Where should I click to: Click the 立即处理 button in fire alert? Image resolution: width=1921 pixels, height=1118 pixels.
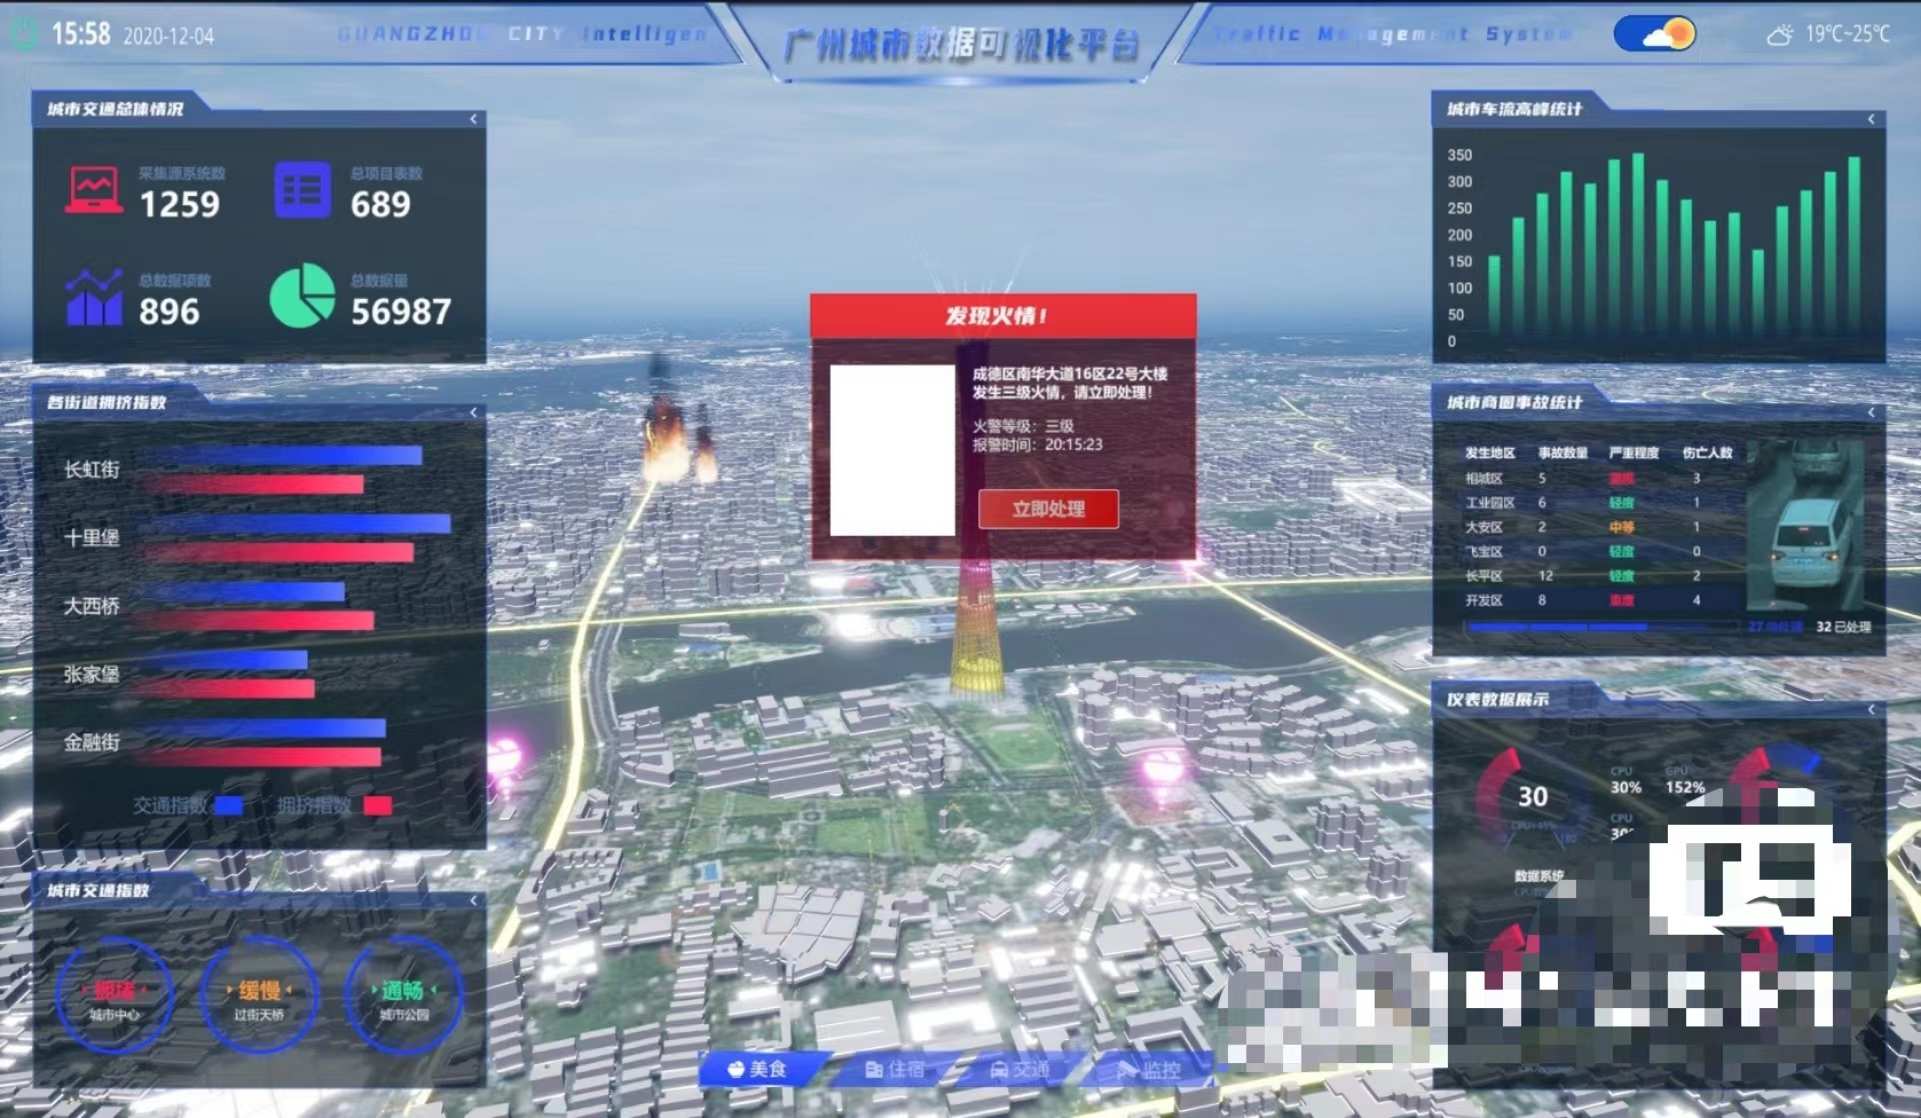point(1048,509)
